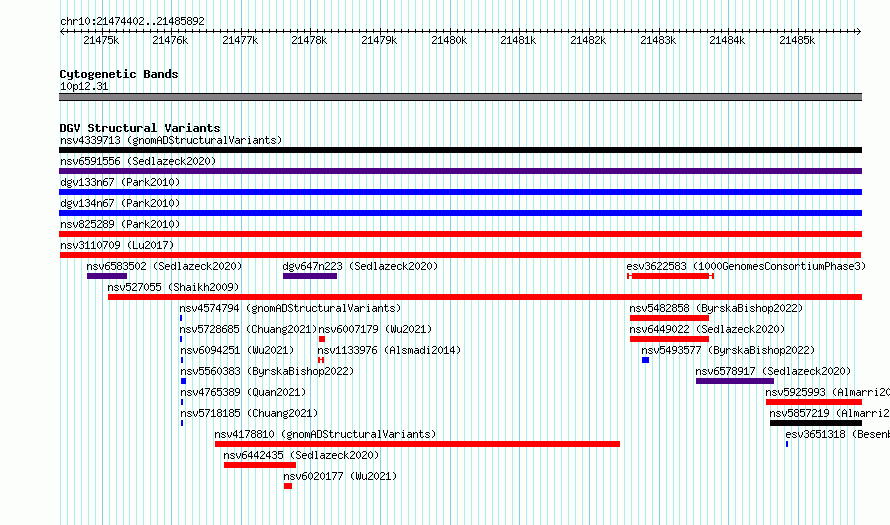Viewport: 890px width, 525px height.
Task: Click the purple dgv647n223 variant bar
Action: [310, 276]
